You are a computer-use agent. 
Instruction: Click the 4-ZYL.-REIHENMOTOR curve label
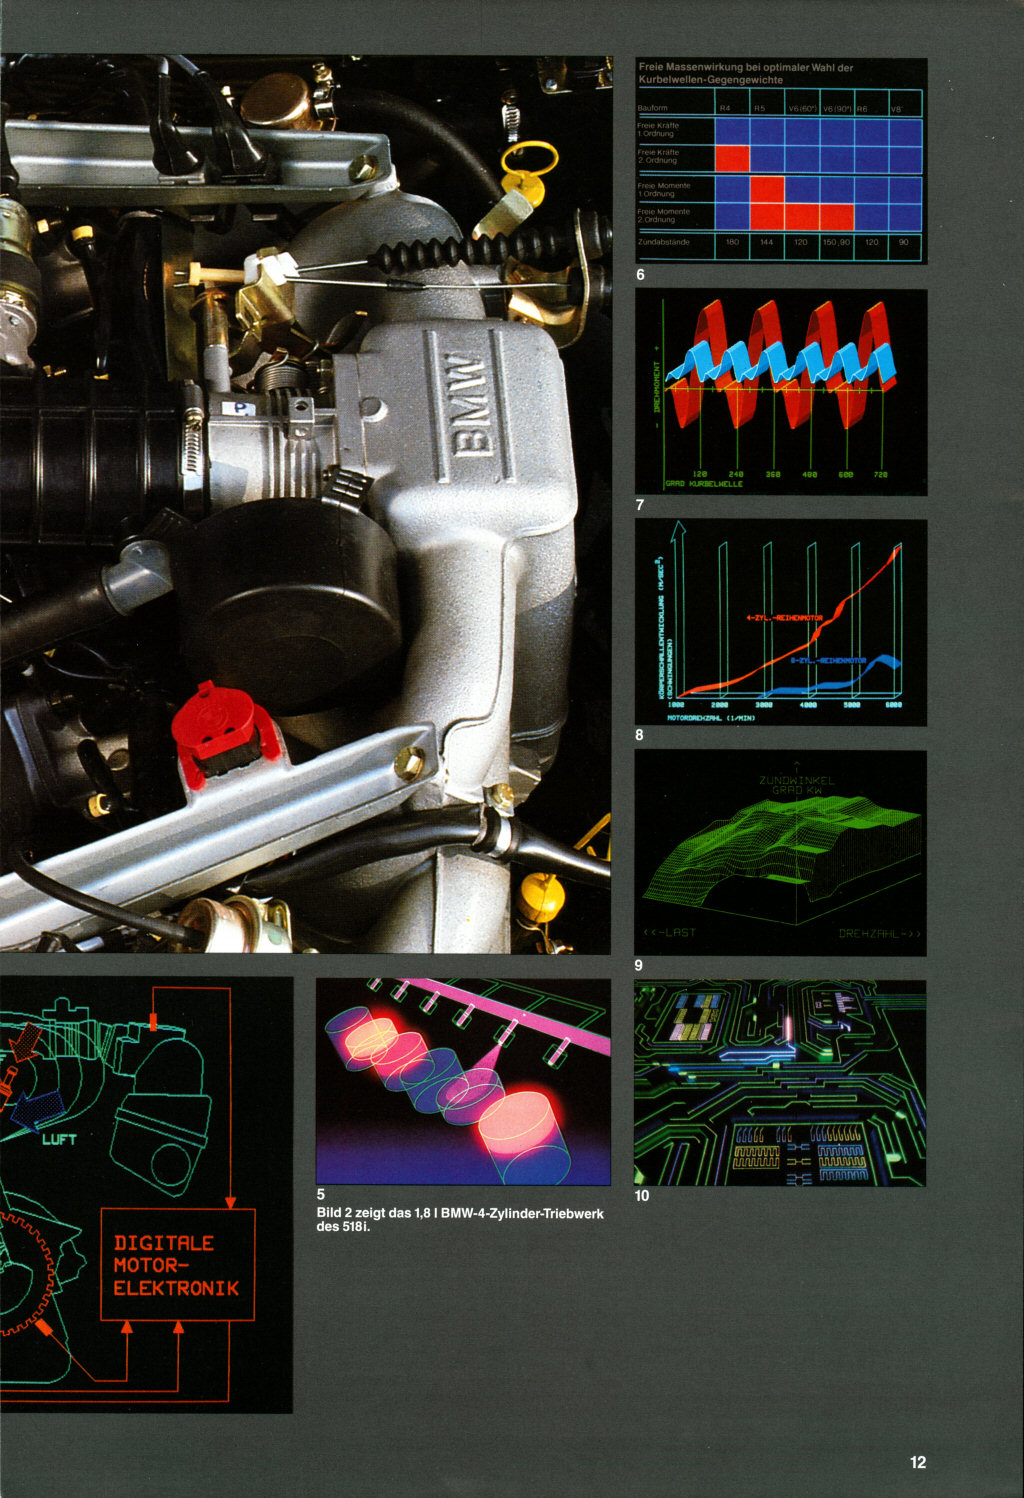click(x=784, y=618)
